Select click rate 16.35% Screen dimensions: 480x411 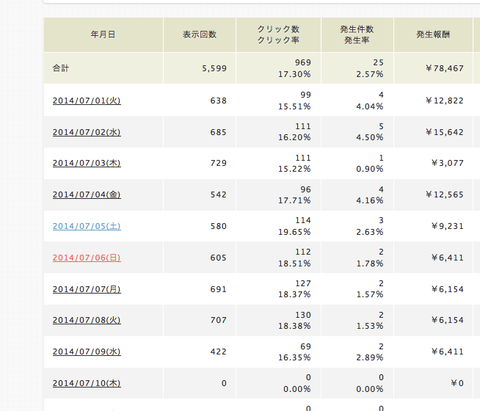click(x=295, y=357)
